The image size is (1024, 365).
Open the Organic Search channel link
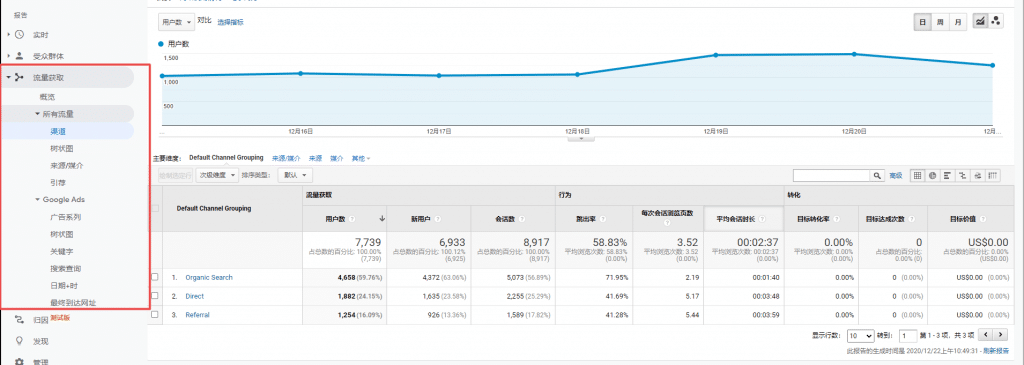coord(209,278)
